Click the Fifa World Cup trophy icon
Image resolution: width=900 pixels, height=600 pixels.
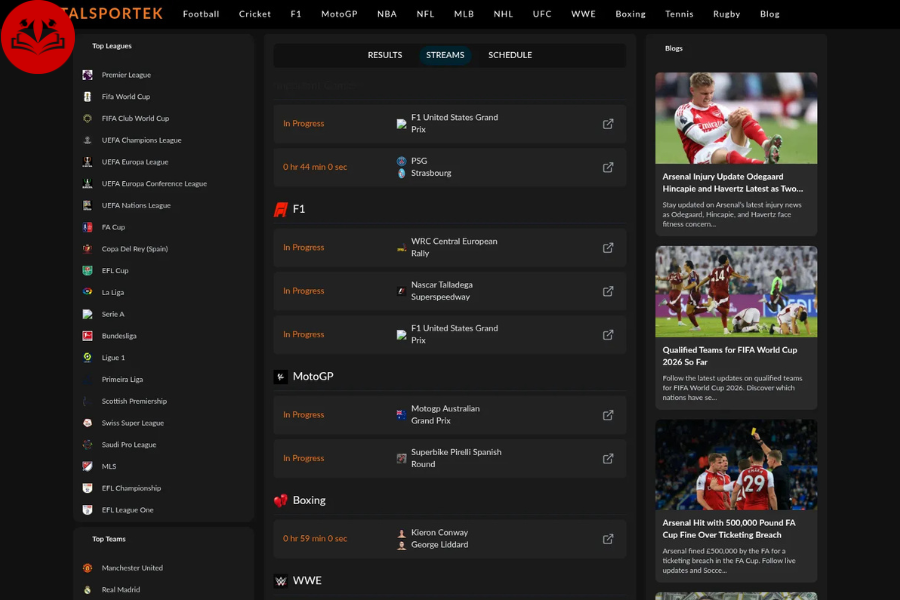[87, 96]
